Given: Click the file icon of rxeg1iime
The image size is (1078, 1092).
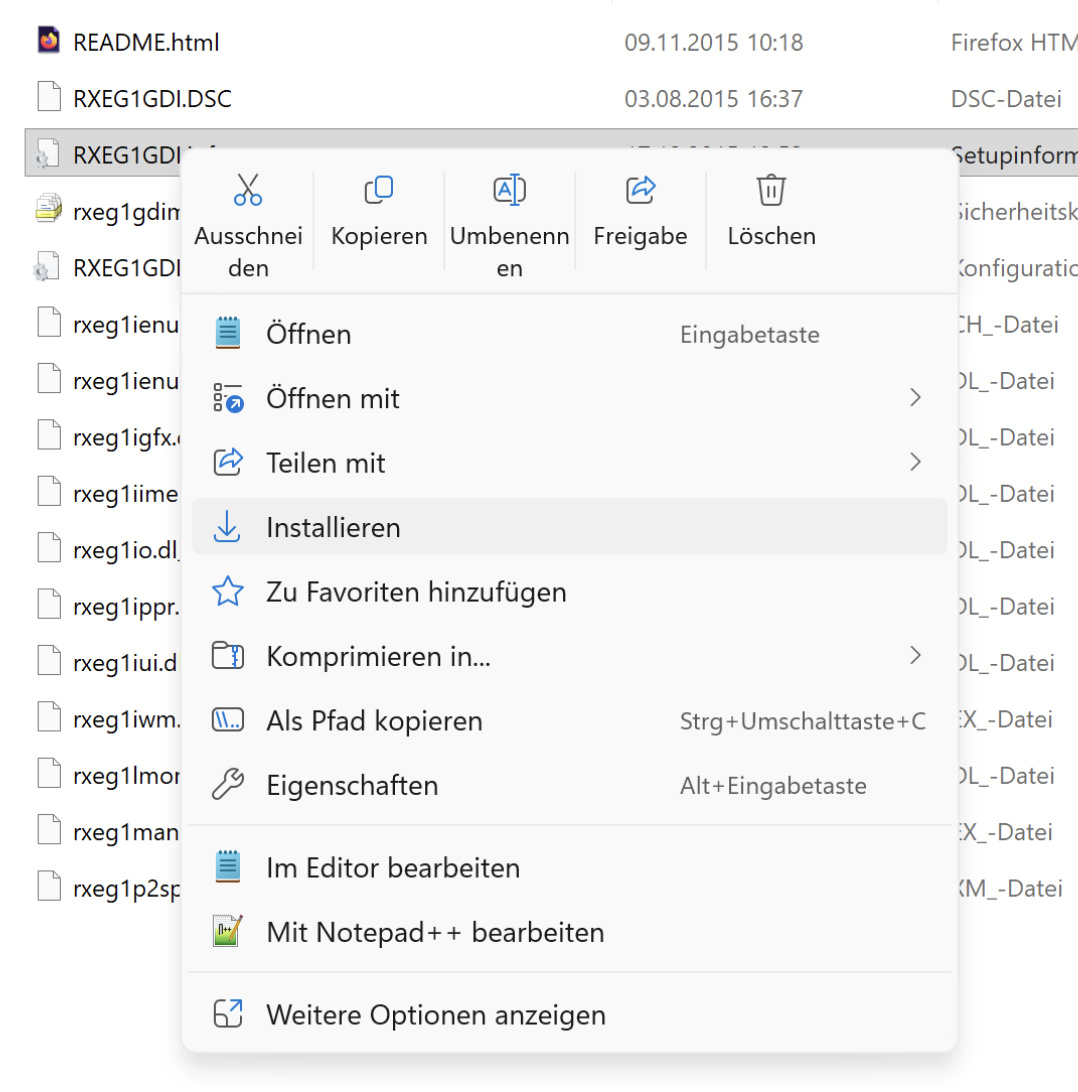Looking at the screenshot, I should [49, 492].
